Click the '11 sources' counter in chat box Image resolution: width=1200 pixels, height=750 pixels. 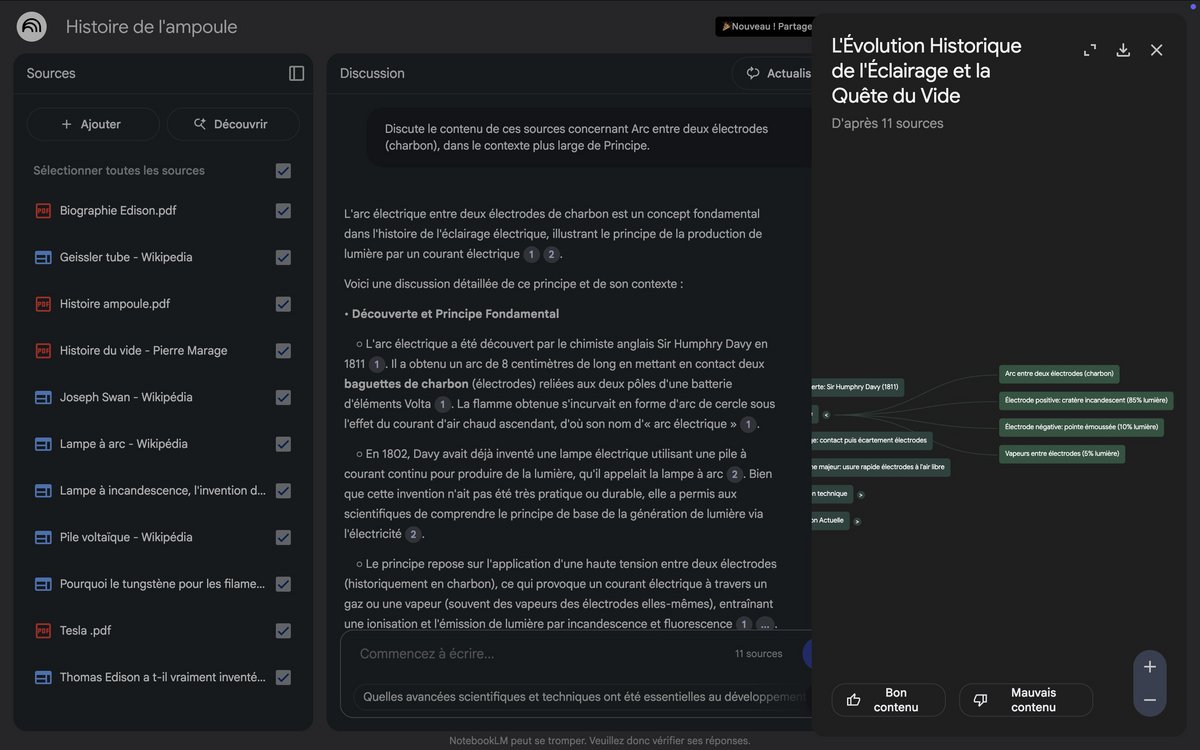coord(759,654)
